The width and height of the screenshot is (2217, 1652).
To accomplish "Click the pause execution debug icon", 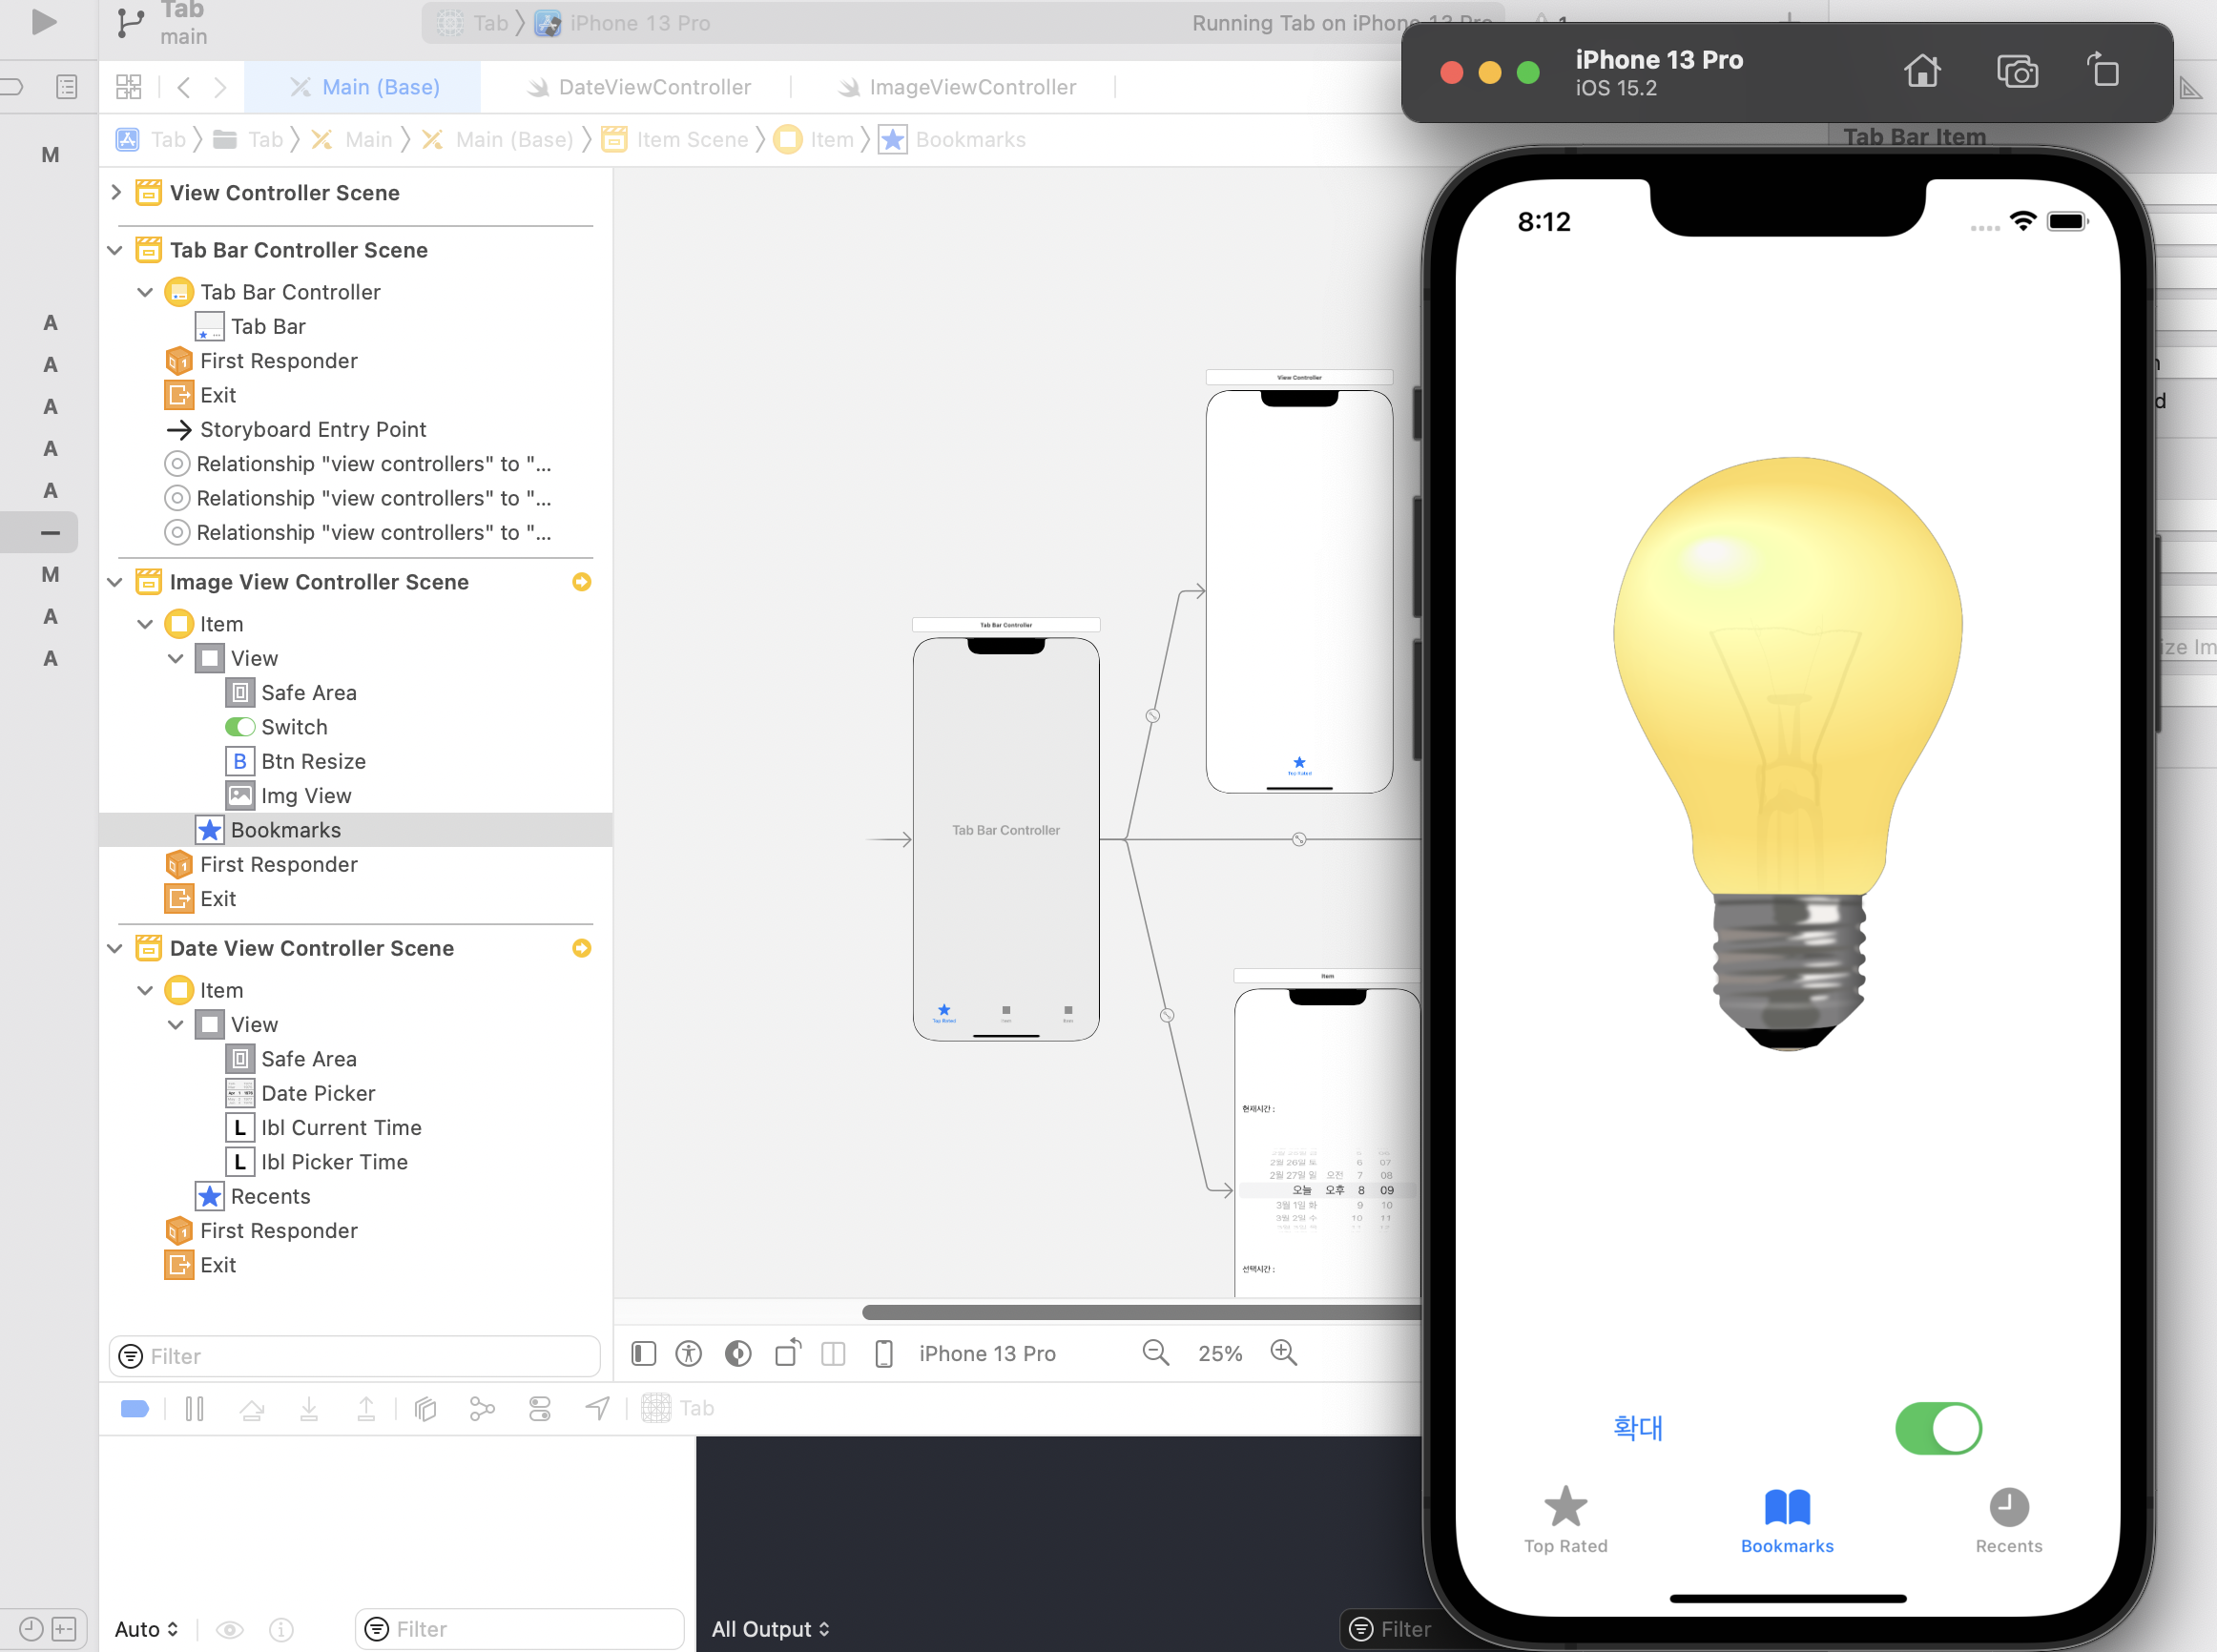I will tap(195, 1409).
